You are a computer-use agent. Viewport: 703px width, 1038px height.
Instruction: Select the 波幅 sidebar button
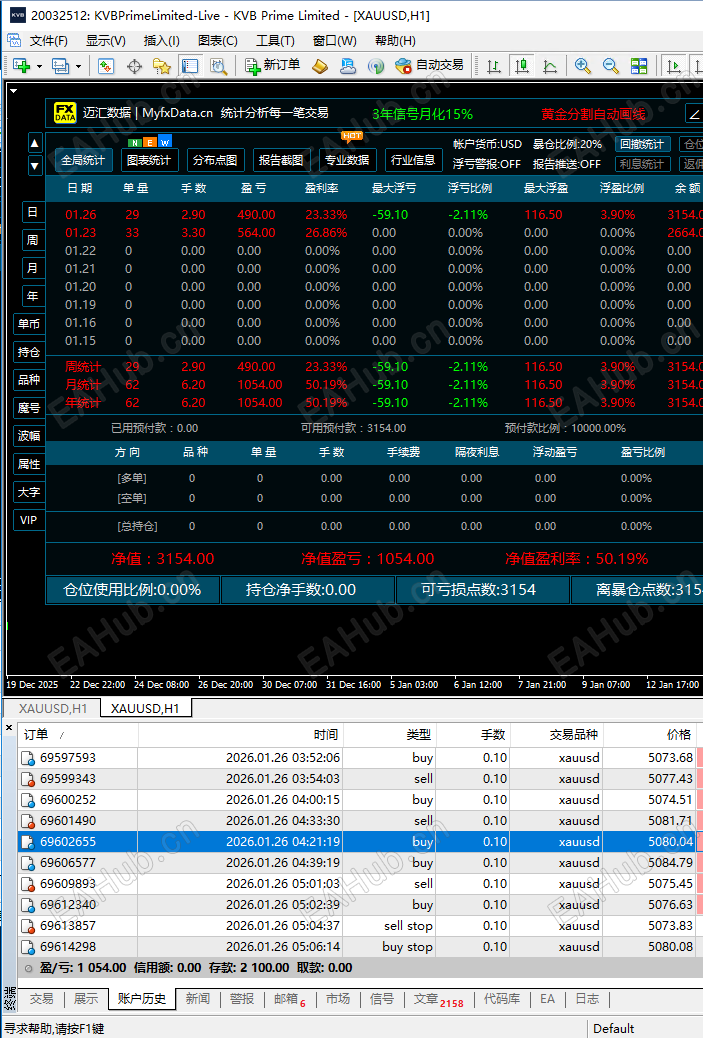[x=29, y=436]
